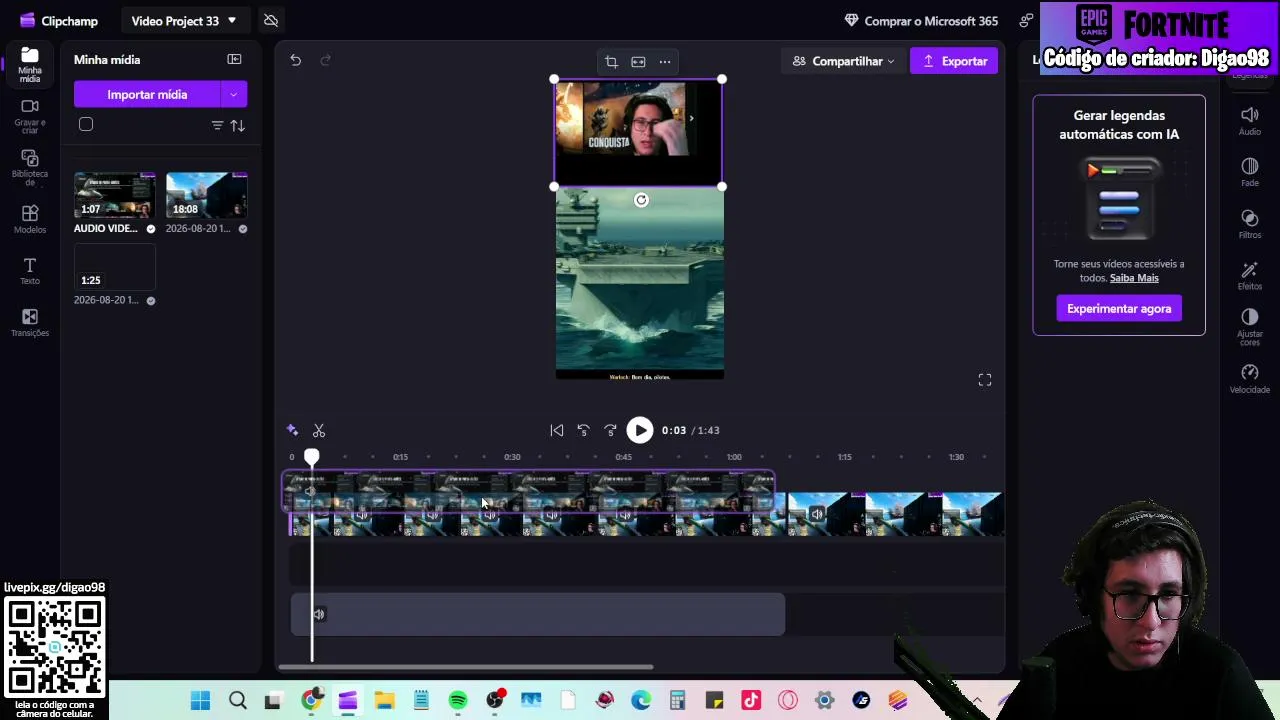
Task: Open Spotify from the taskbar
Action: [x=458, y=701]
